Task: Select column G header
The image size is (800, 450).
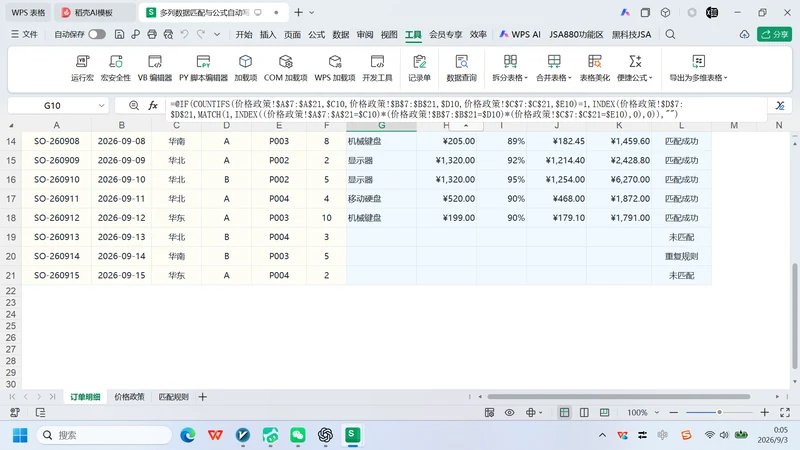Action: pos(382,126)
